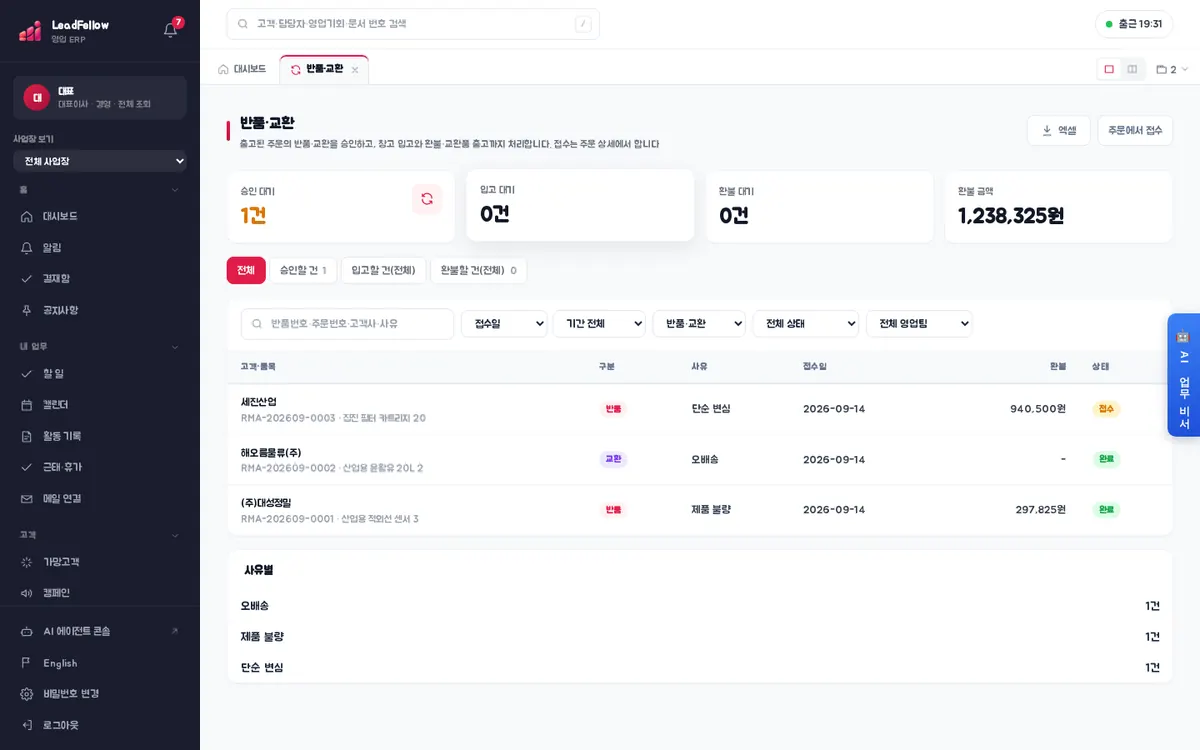Open the (주)대성정밀 return row
The height and width of the screenshot is (750, 1200).
[700, 509]
